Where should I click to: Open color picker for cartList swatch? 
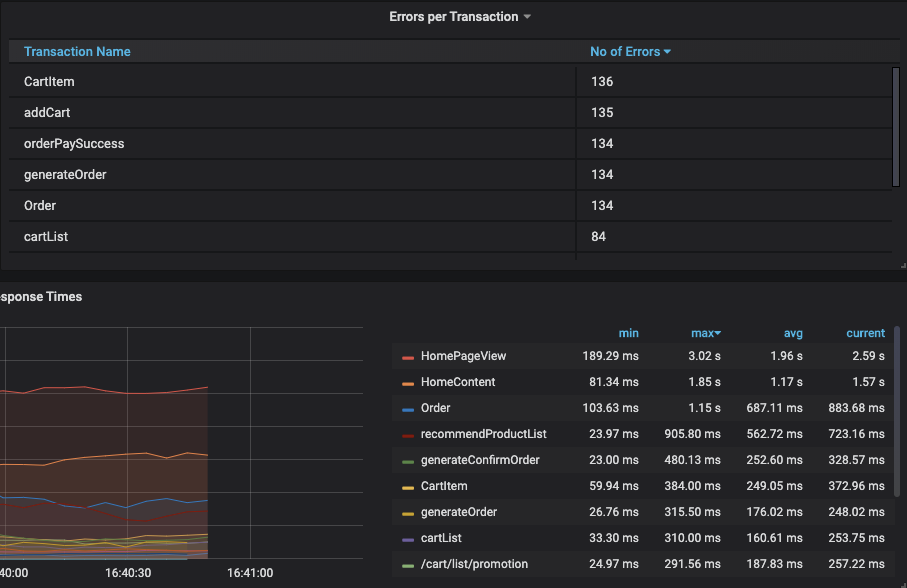(x=408, y=540)
